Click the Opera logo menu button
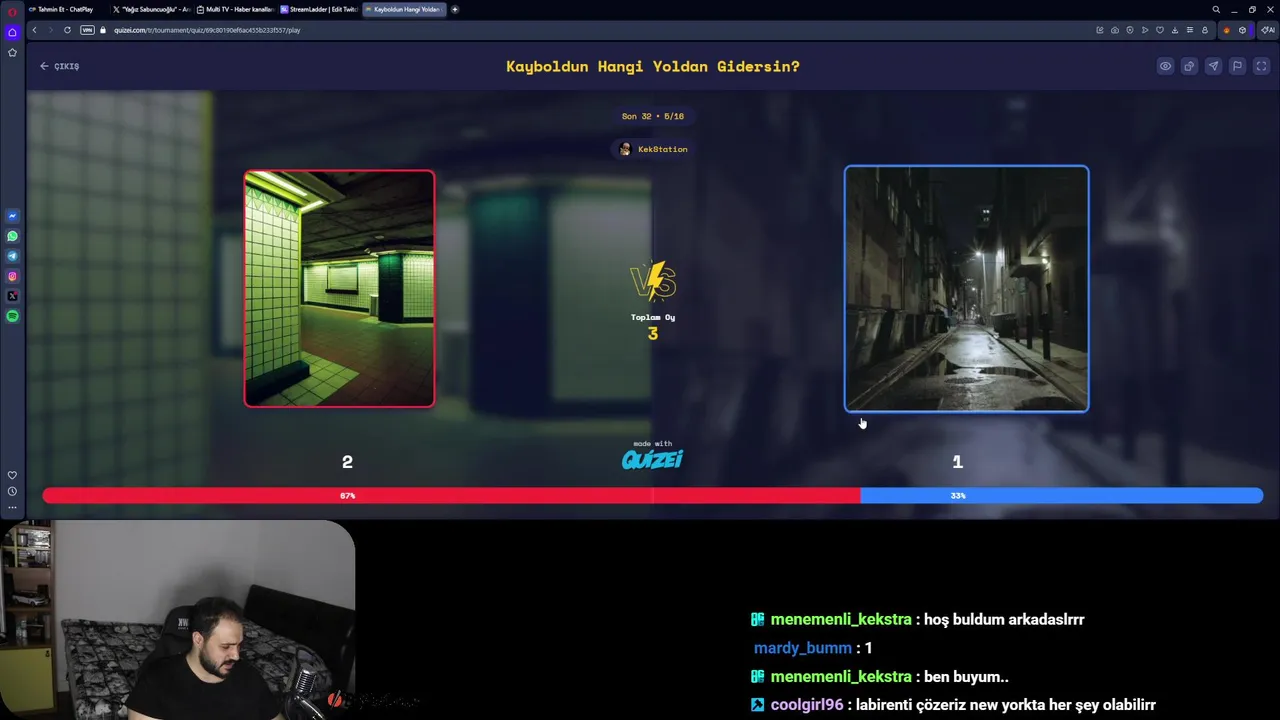Viewport: 1280px width, 720px height. [x=12, y=10]
